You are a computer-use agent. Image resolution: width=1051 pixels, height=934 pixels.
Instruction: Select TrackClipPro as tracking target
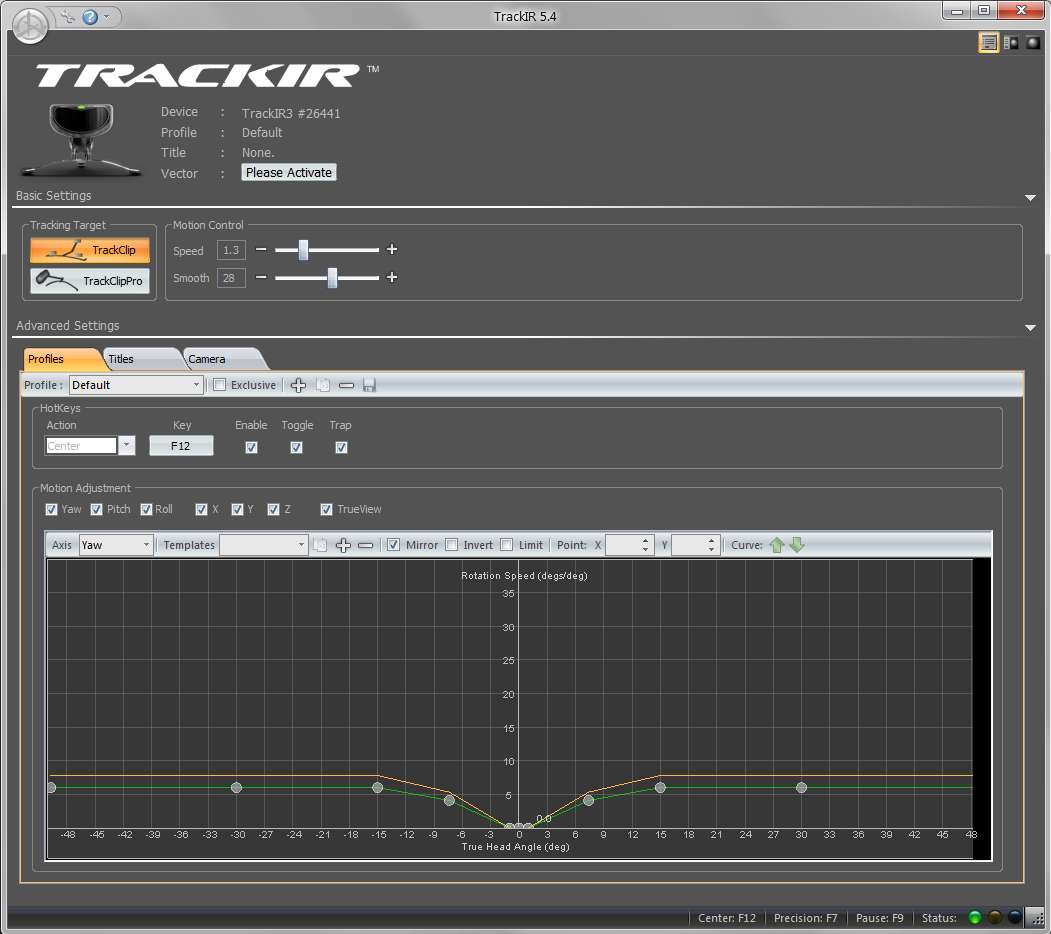90,280
